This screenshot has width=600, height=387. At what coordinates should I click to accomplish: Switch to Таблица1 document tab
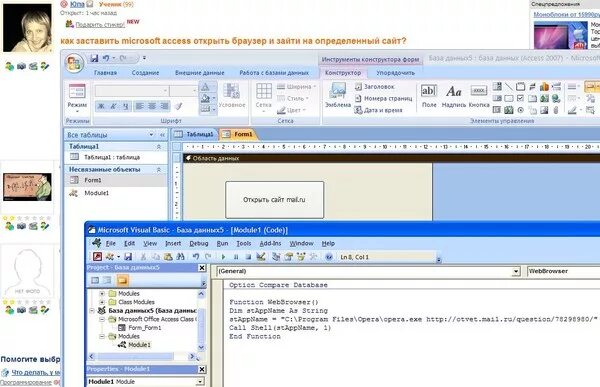tap(195, 134)
